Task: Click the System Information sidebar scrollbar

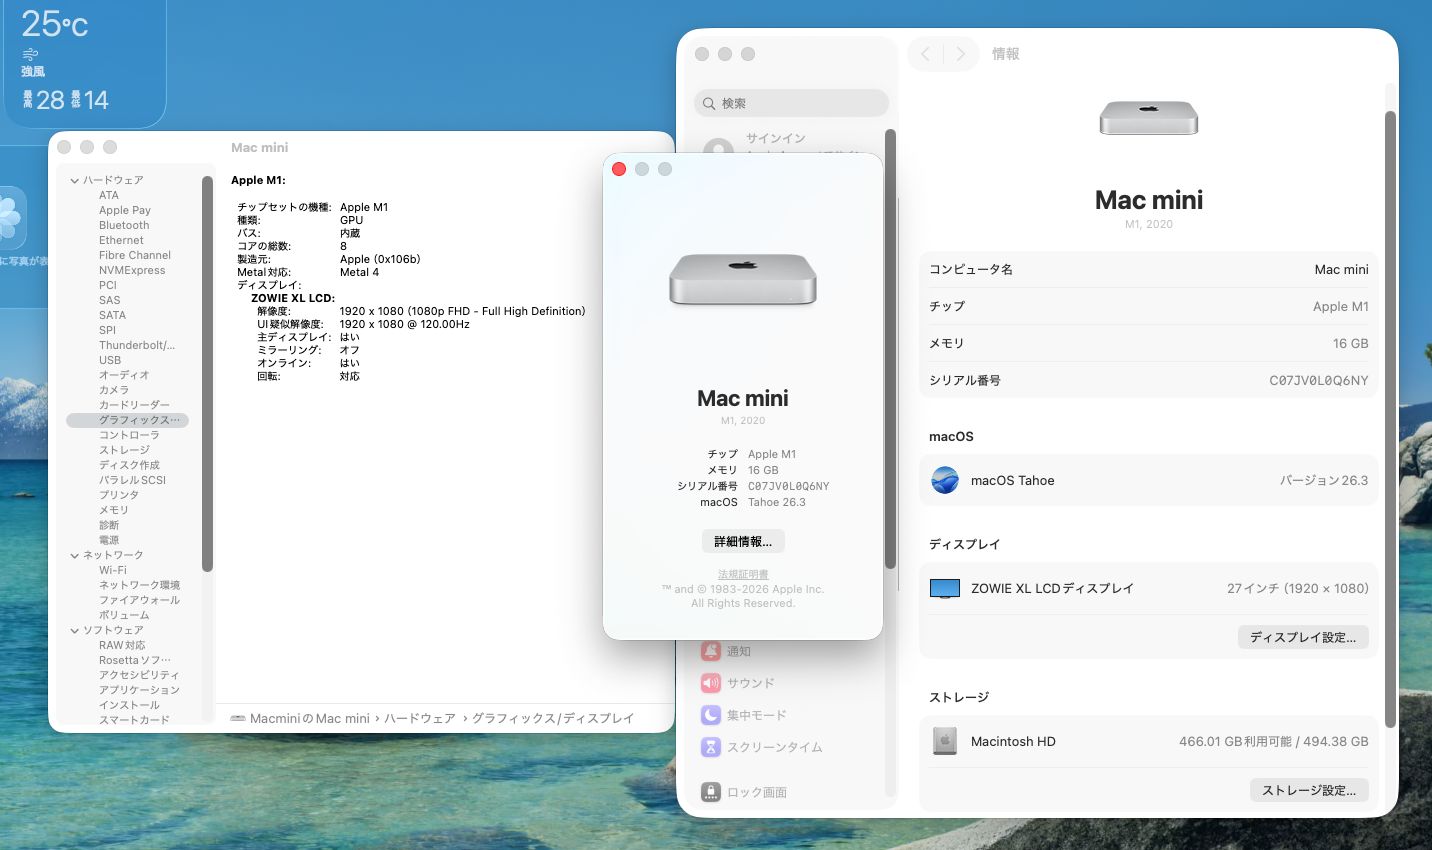Action: [x=207, y=373]
